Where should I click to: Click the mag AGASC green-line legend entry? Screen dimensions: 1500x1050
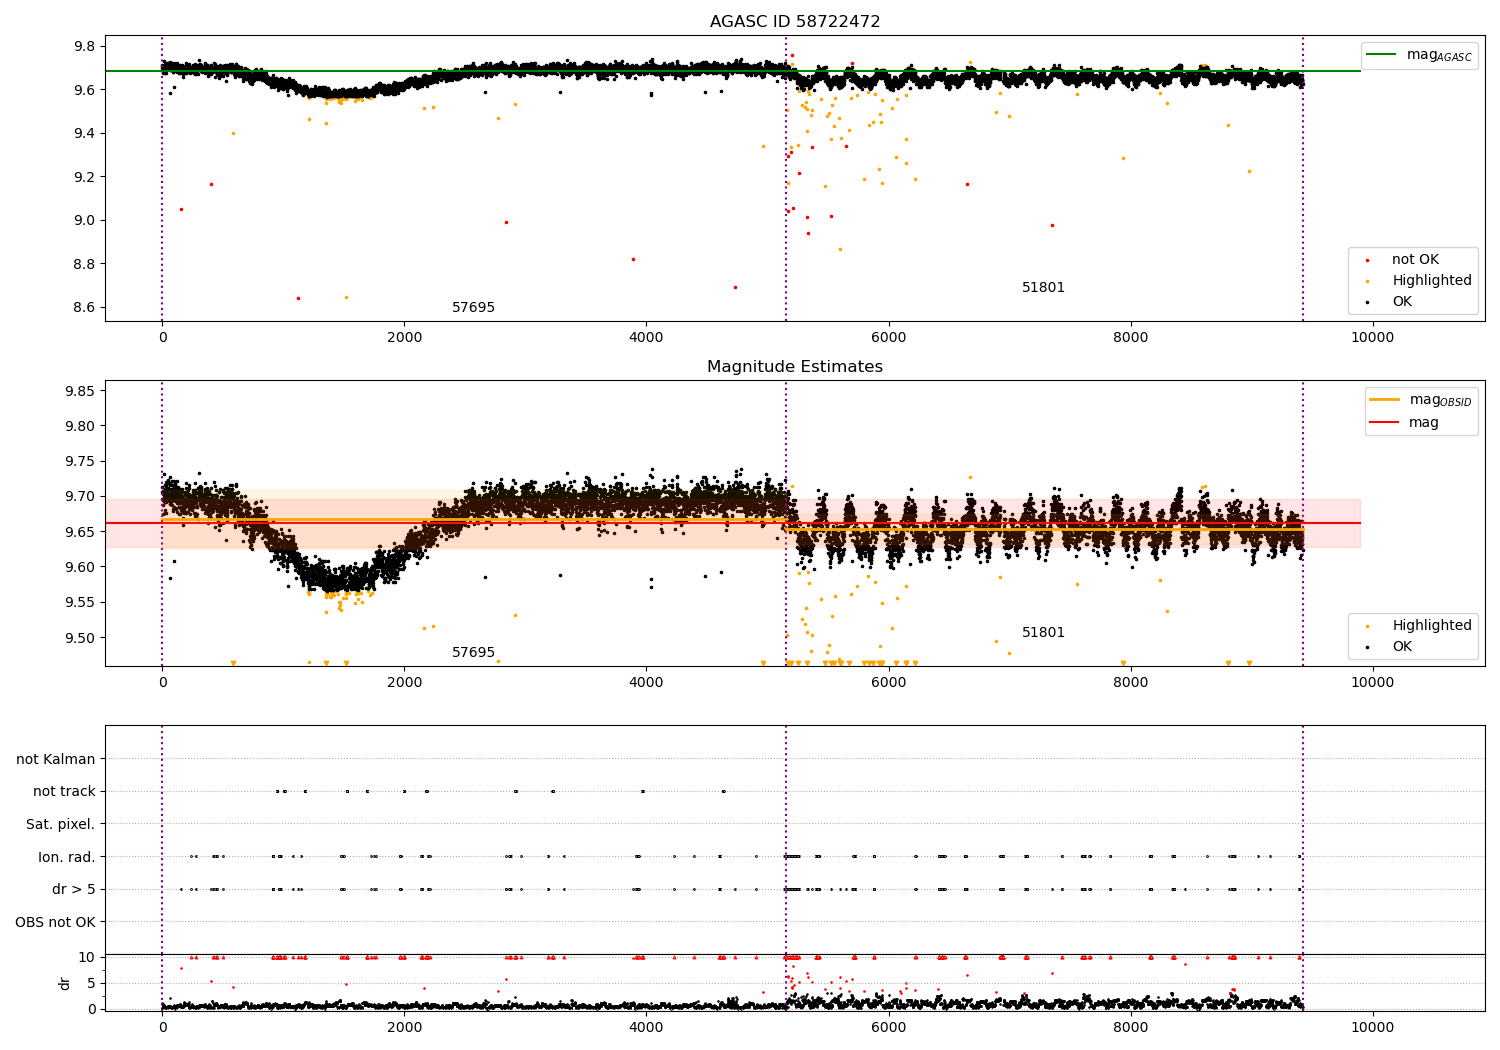[1419, 55]
